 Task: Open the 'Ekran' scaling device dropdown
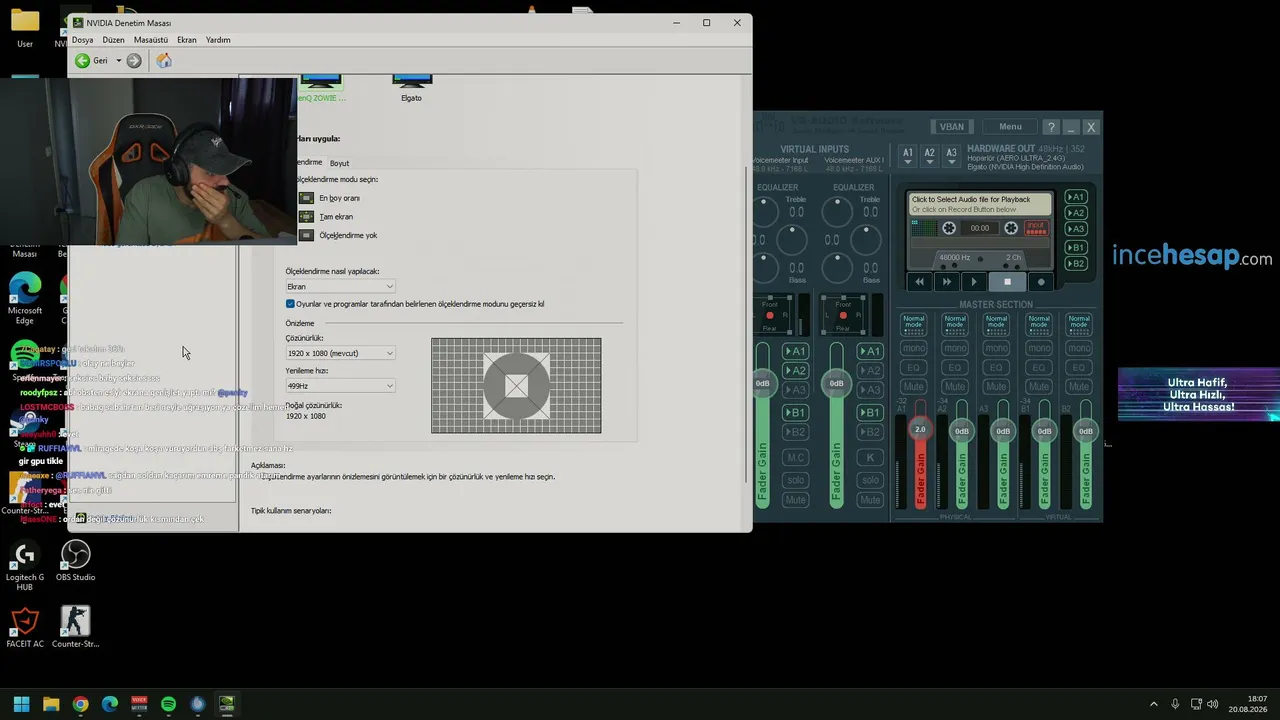click(x=340, y=286)
